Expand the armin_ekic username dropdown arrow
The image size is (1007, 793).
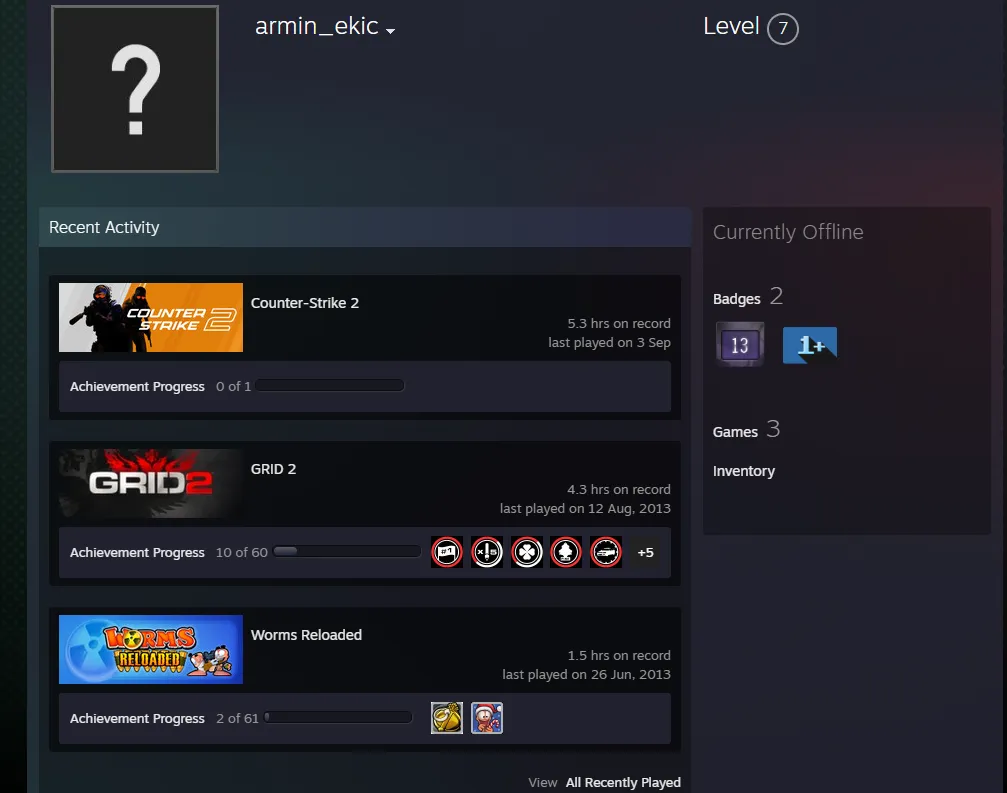pyautogui.click(x=390, y=30)
